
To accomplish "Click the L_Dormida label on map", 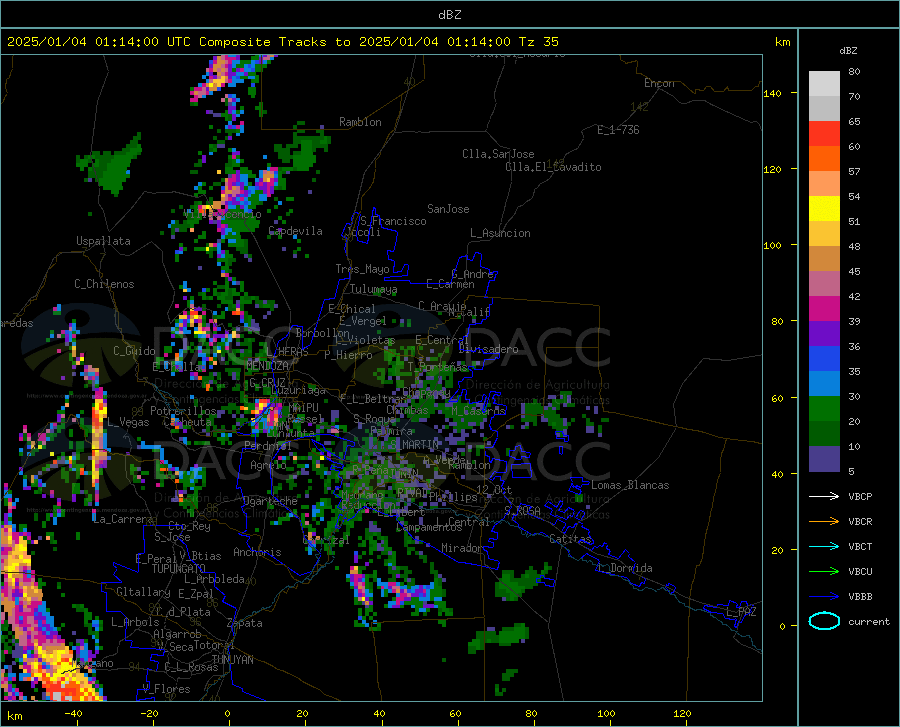I will click(624, 568).
